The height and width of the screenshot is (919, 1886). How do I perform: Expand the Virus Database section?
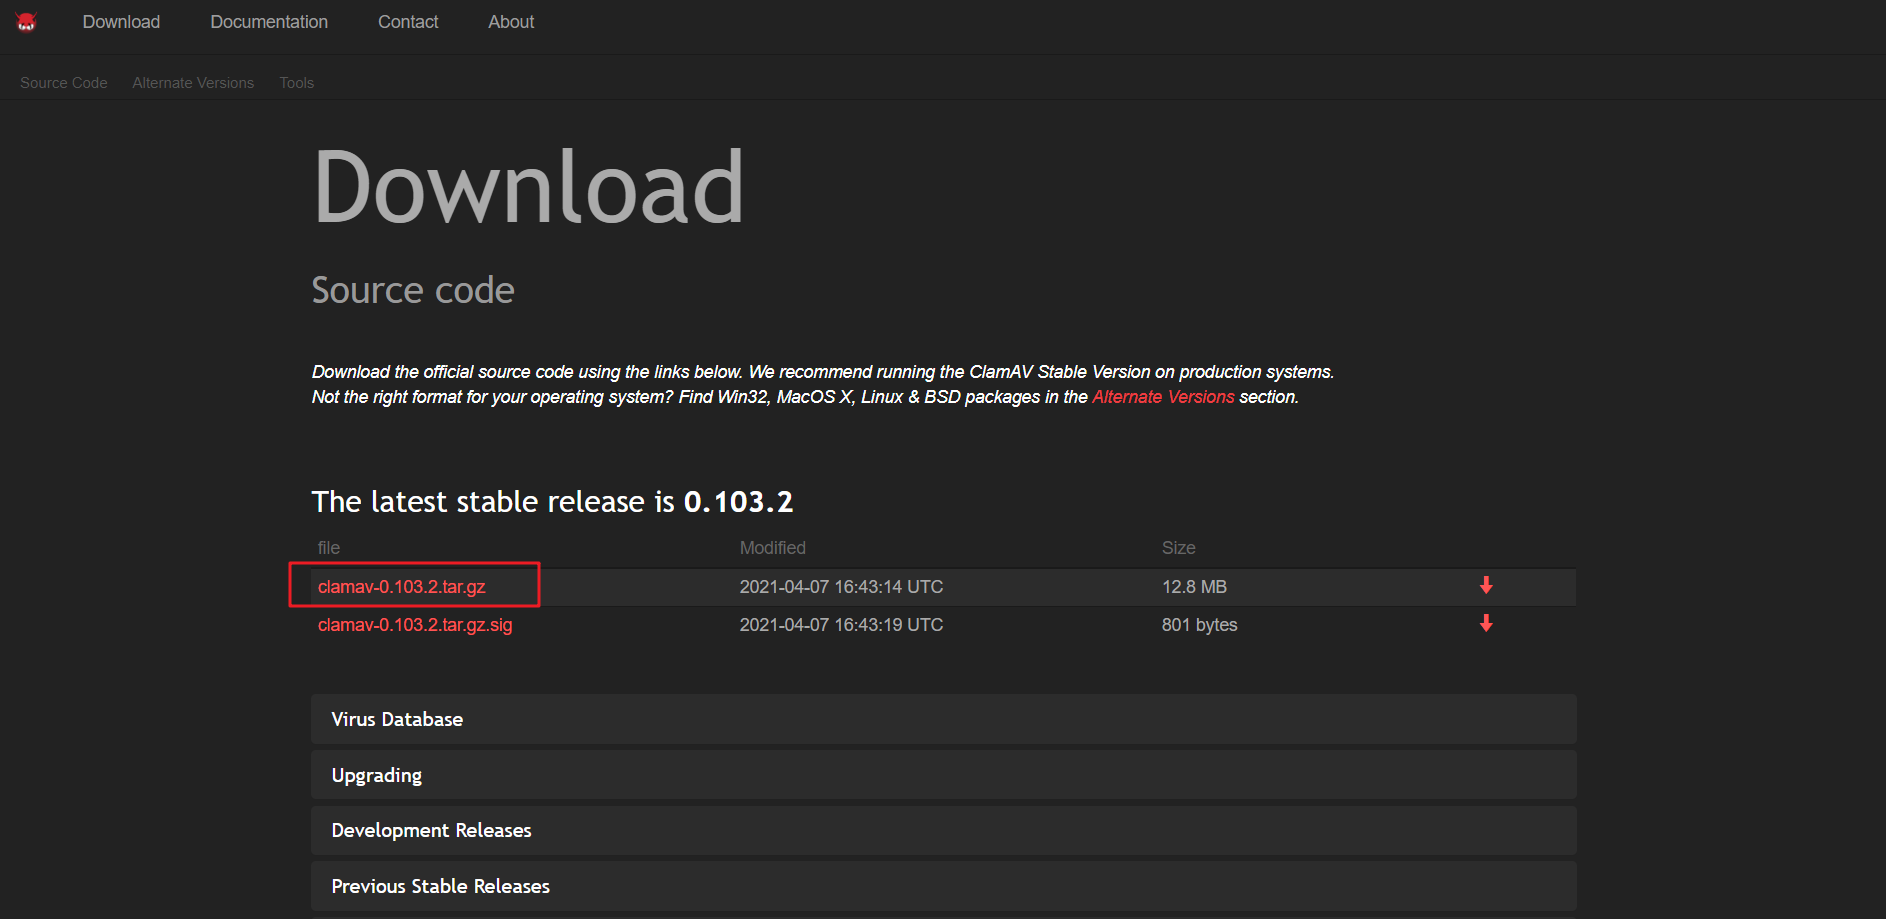(x=943, y=719)
